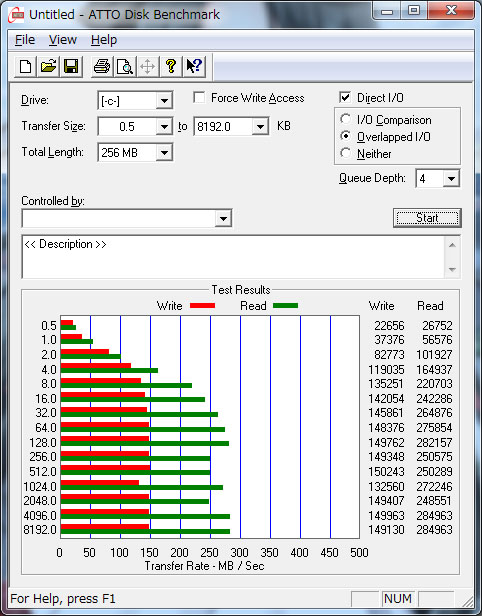Uncheck the Direct I/O checkbox
The width and height of the screenshot is (482, 616).
345,97
